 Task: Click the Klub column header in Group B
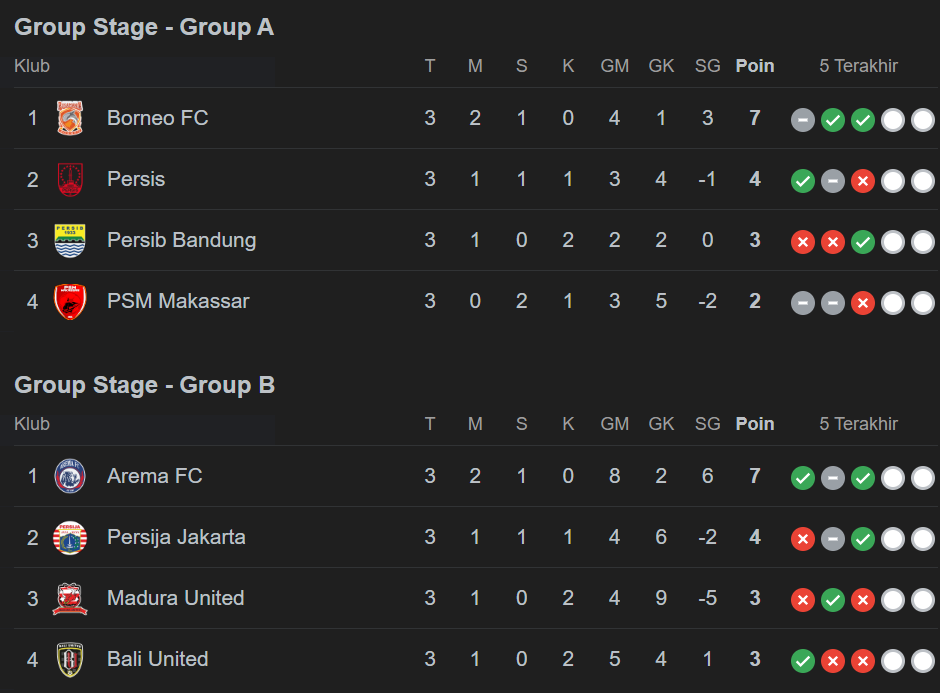tap(32, 424)
